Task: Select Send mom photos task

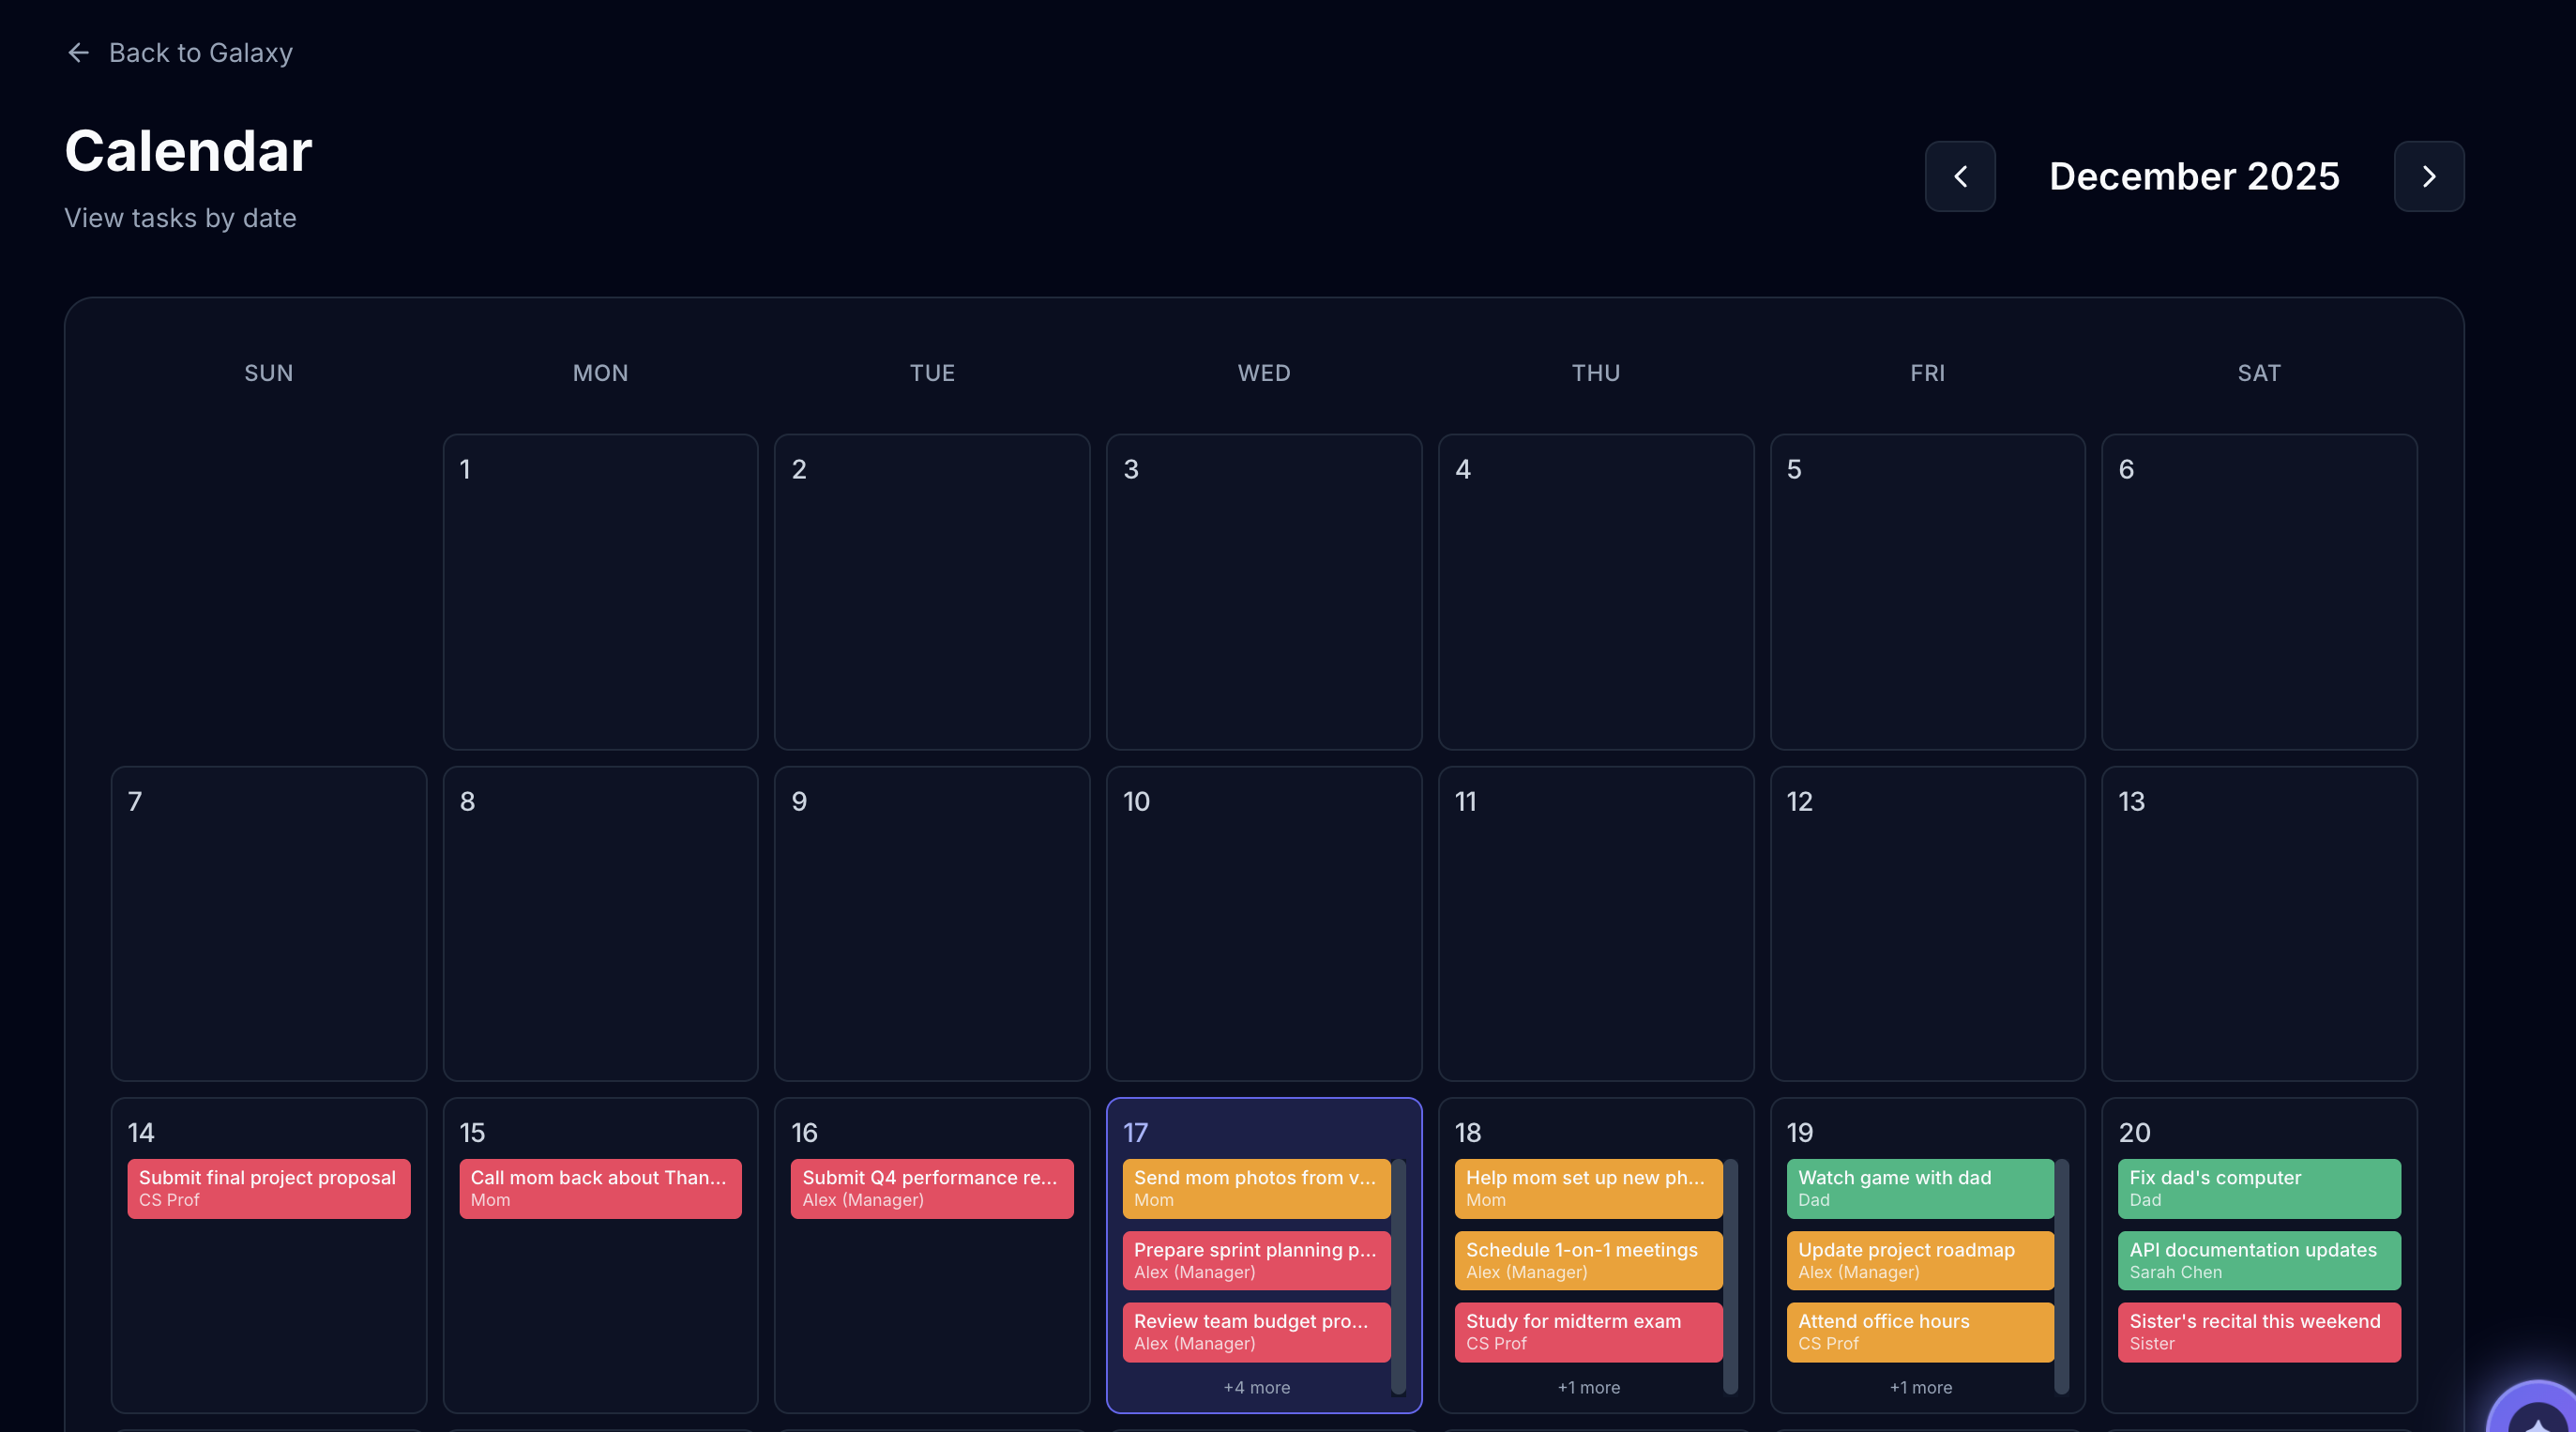Action: [1255, 1188]
